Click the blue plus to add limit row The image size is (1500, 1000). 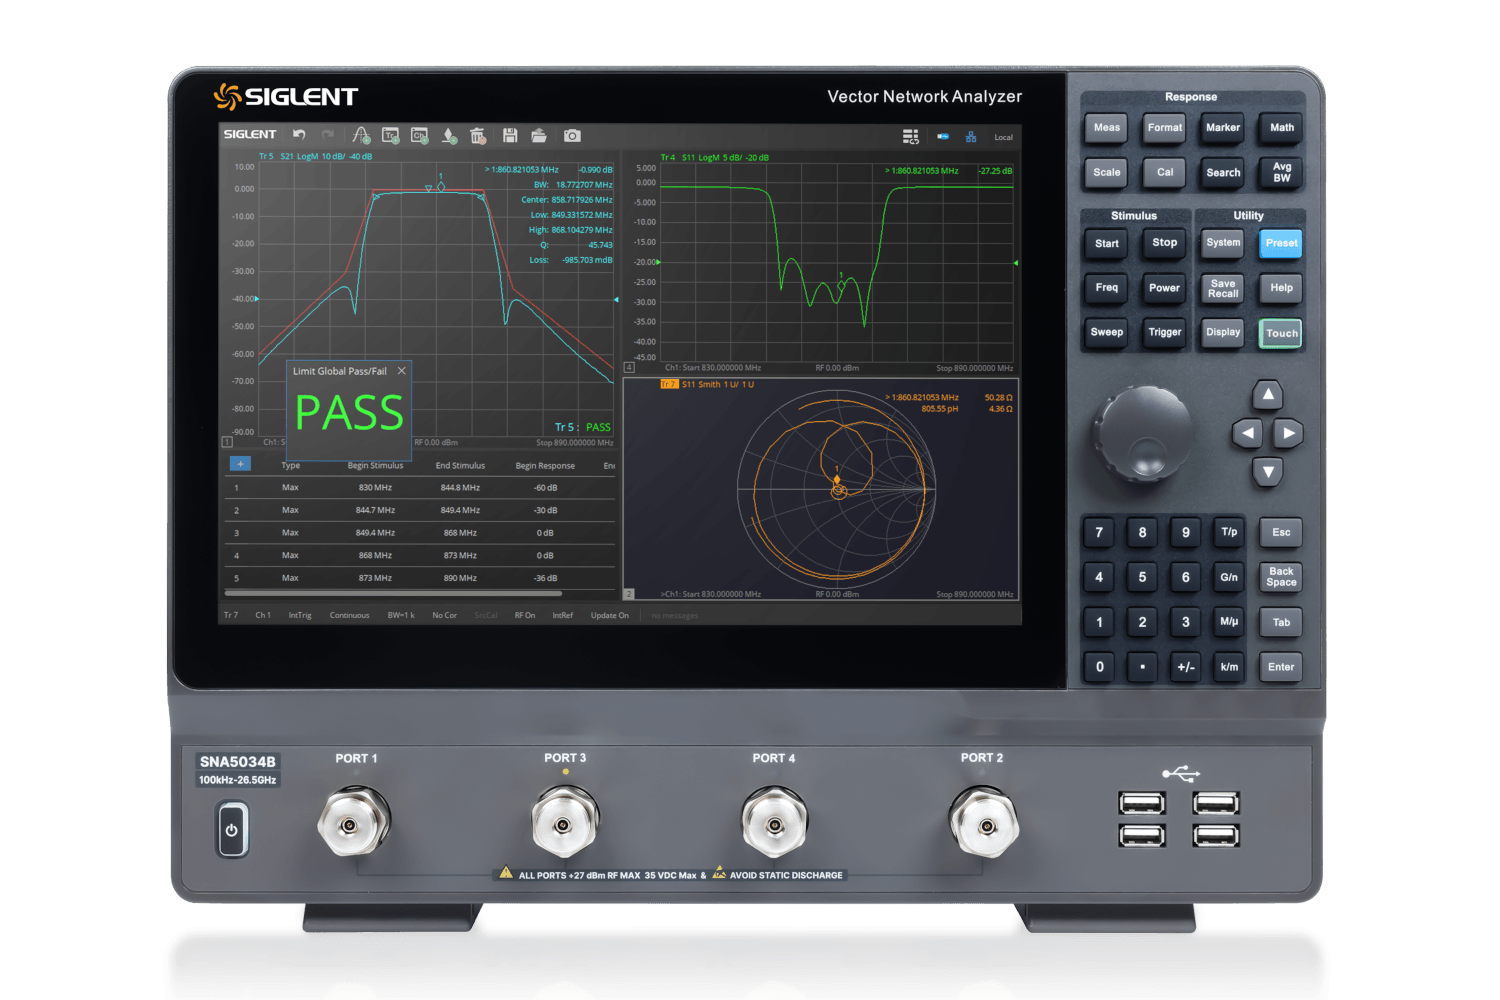pyautogui.click(x=240, y=464)
